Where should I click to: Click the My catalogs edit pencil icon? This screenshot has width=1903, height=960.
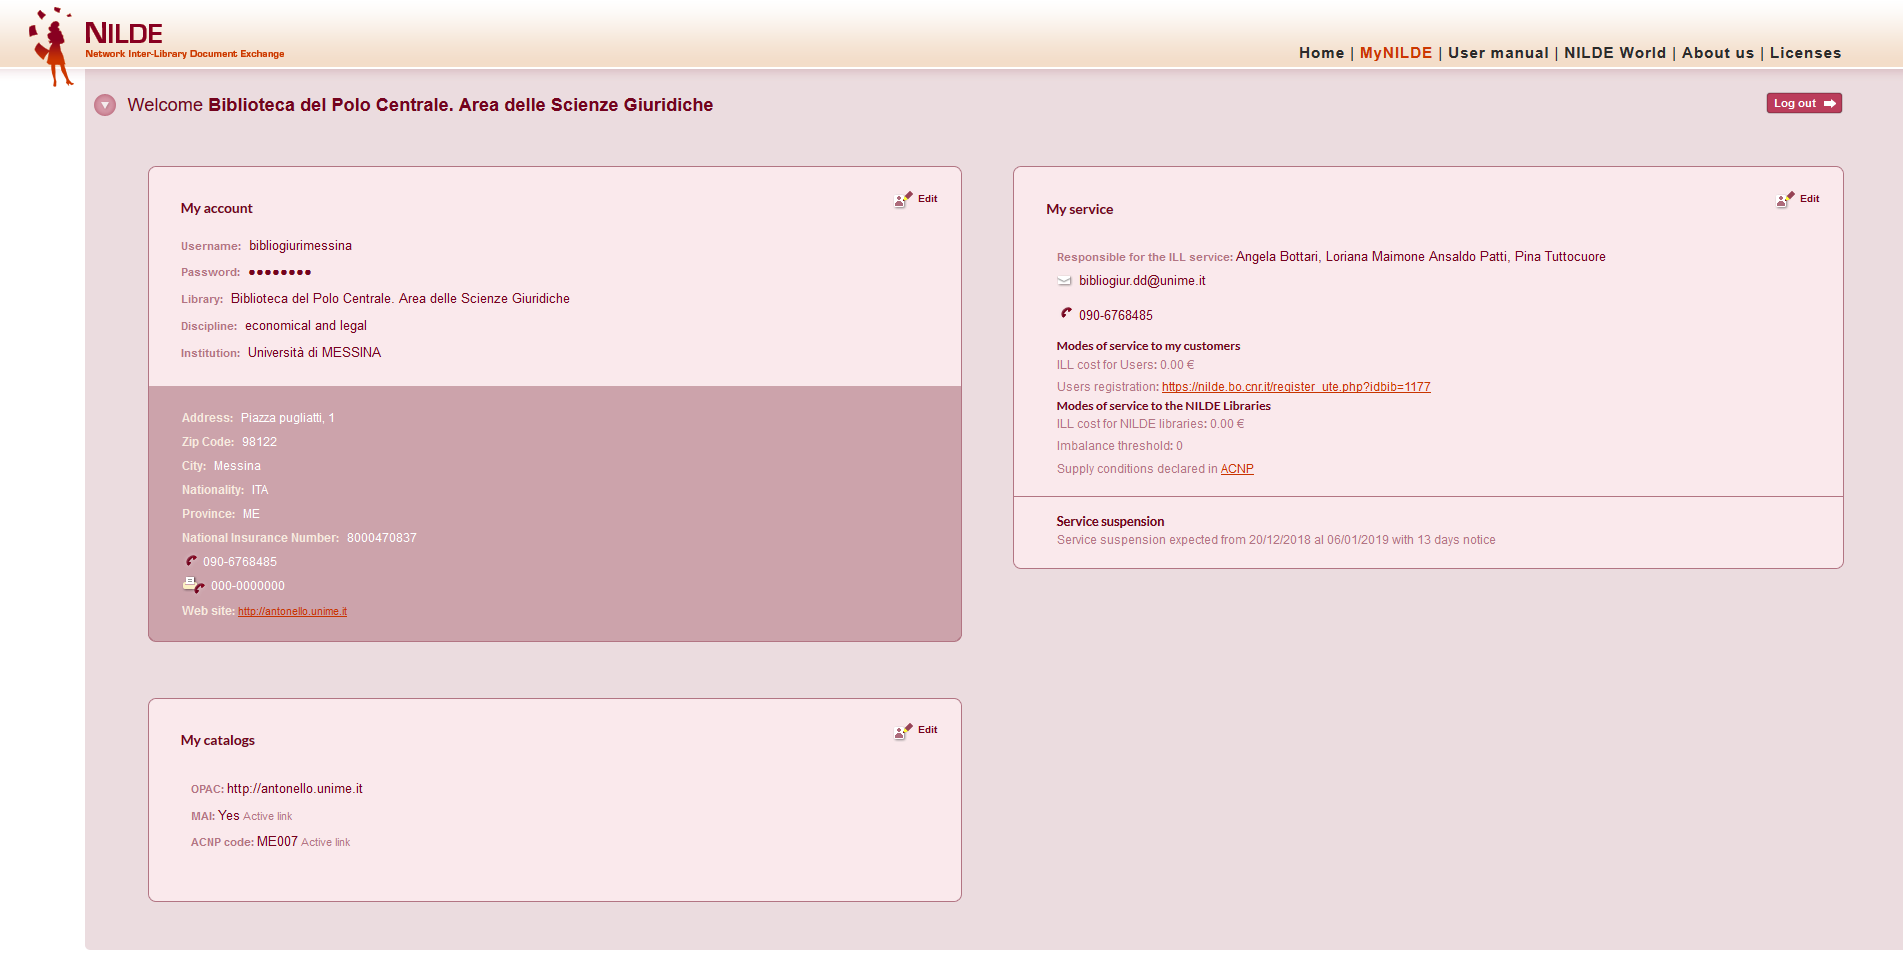(x=903, y=731)
